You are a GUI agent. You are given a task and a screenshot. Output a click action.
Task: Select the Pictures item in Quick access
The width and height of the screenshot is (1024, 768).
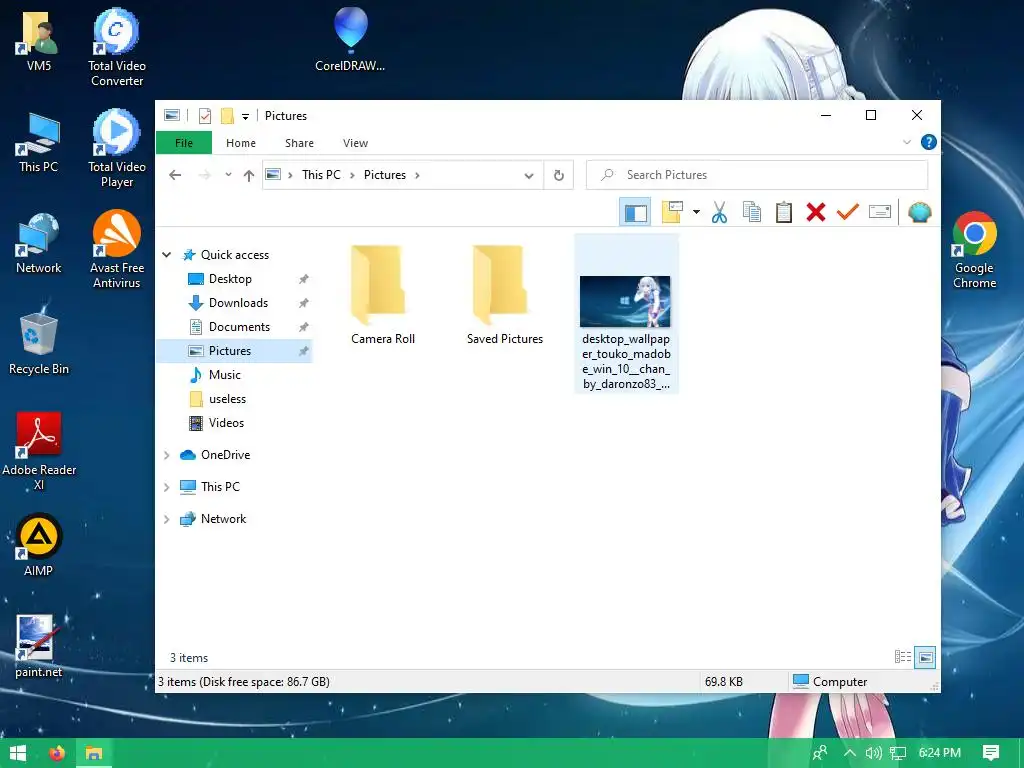click(x=234, y=351)
